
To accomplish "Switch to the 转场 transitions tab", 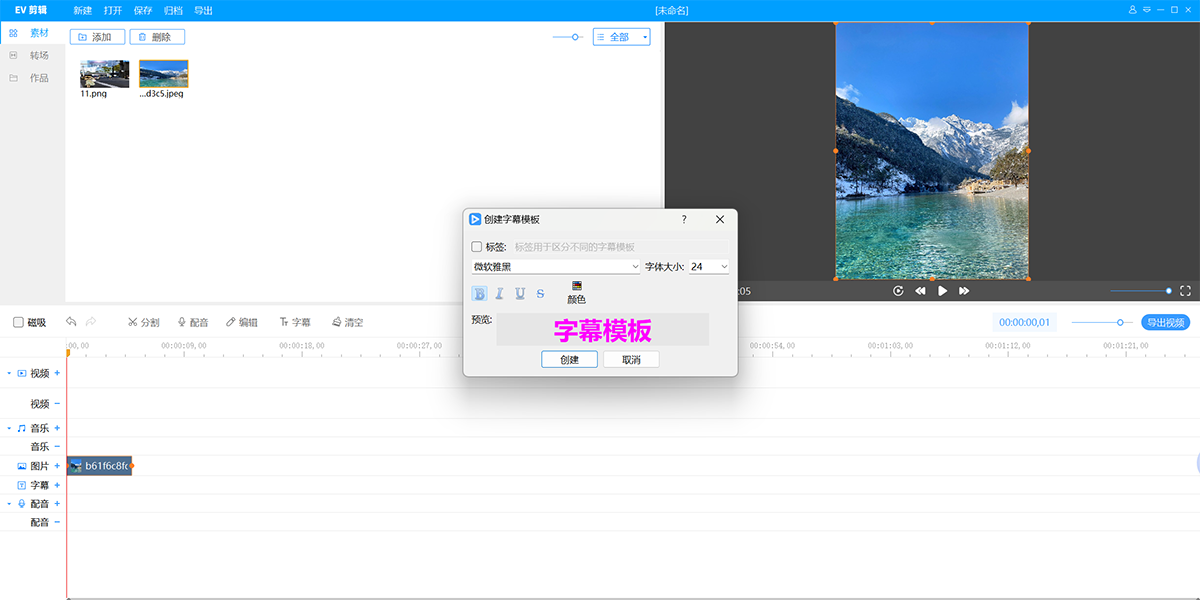I will 38,55.
